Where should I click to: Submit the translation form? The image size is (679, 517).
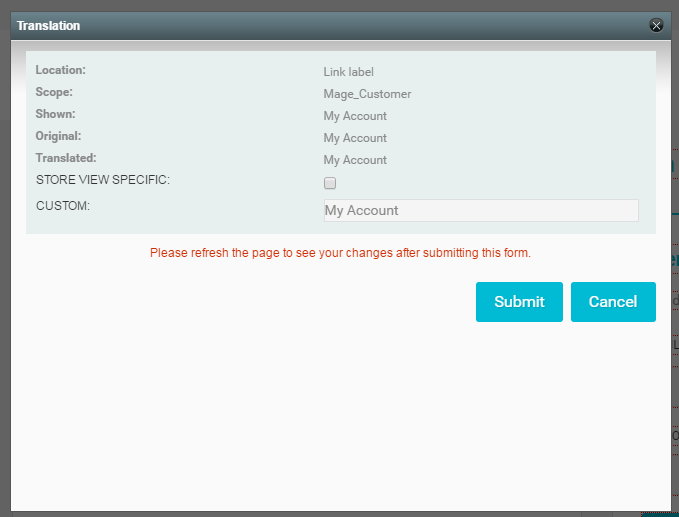pyautogui.click(x=519, y=302)
